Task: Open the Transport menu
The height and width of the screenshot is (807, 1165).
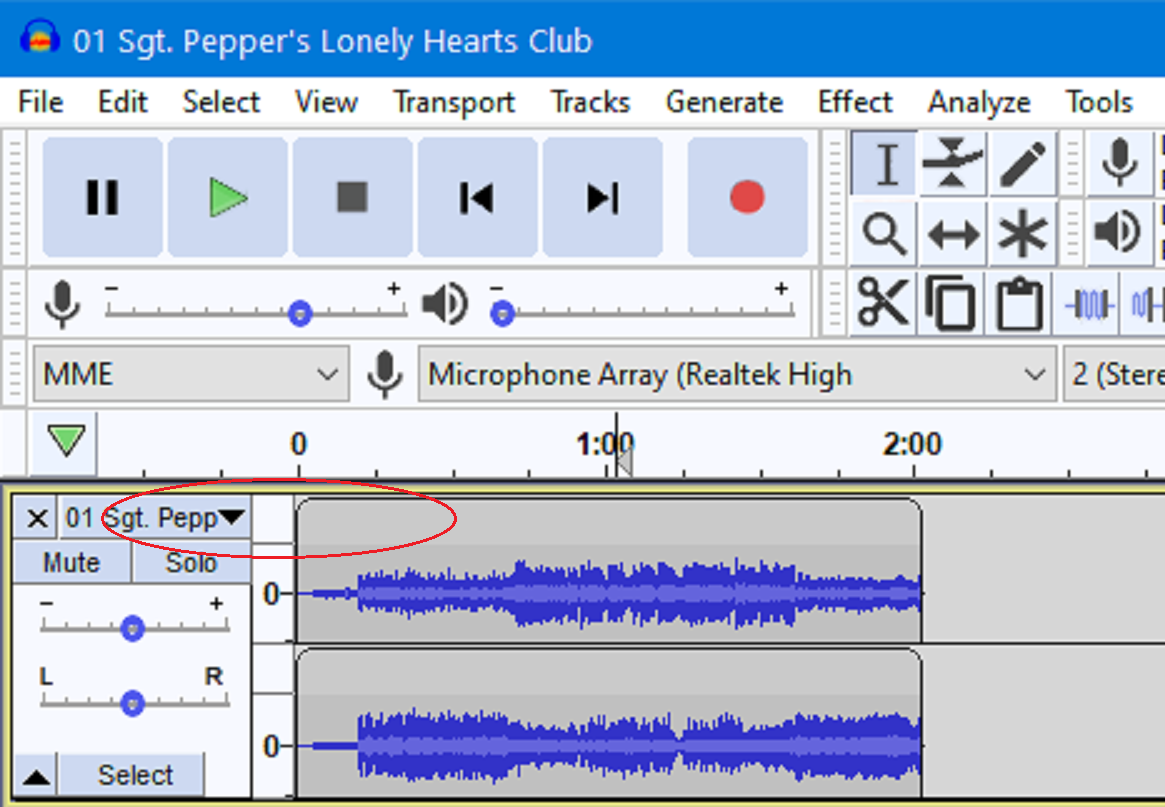Action: point(454,101)
